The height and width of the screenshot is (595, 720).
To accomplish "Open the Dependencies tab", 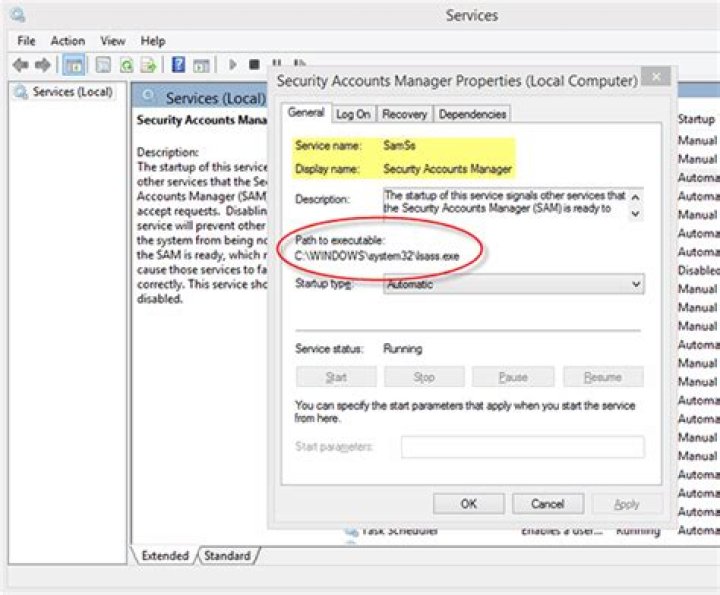I will [472, 114].
